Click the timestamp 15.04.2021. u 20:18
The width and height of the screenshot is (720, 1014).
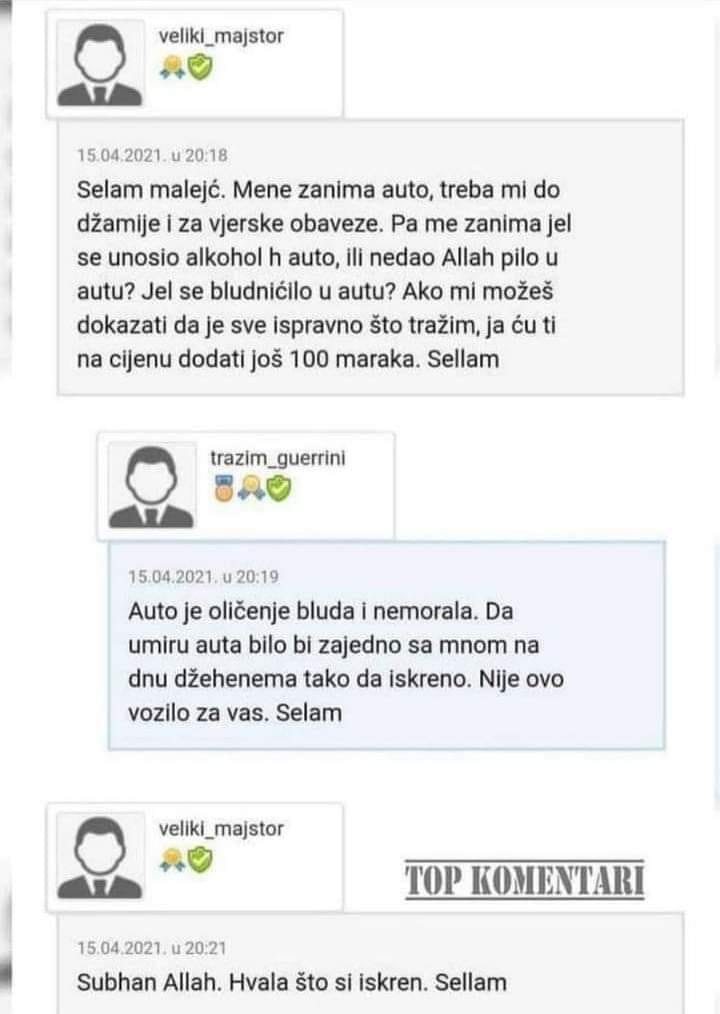tap(152, 155)
